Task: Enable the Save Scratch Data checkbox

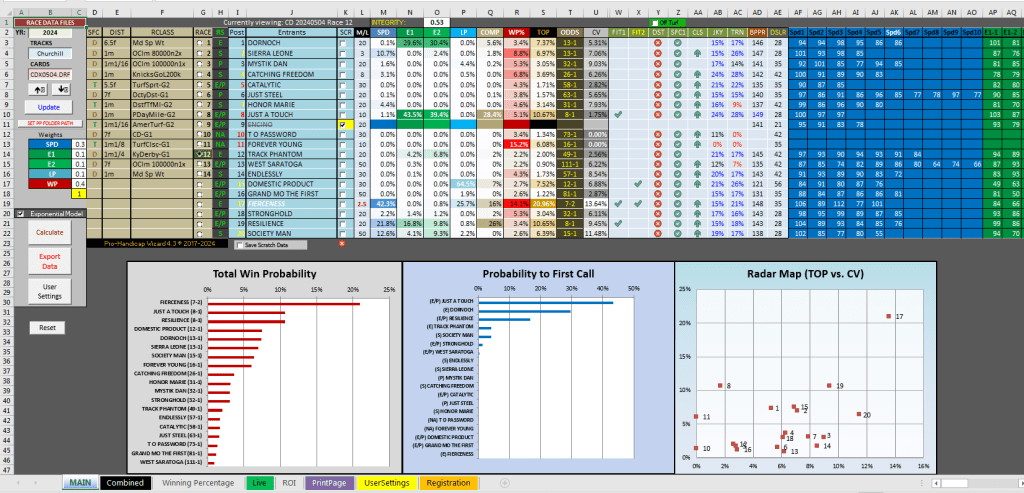Action: pyautogui.click(x=239, y=244)
